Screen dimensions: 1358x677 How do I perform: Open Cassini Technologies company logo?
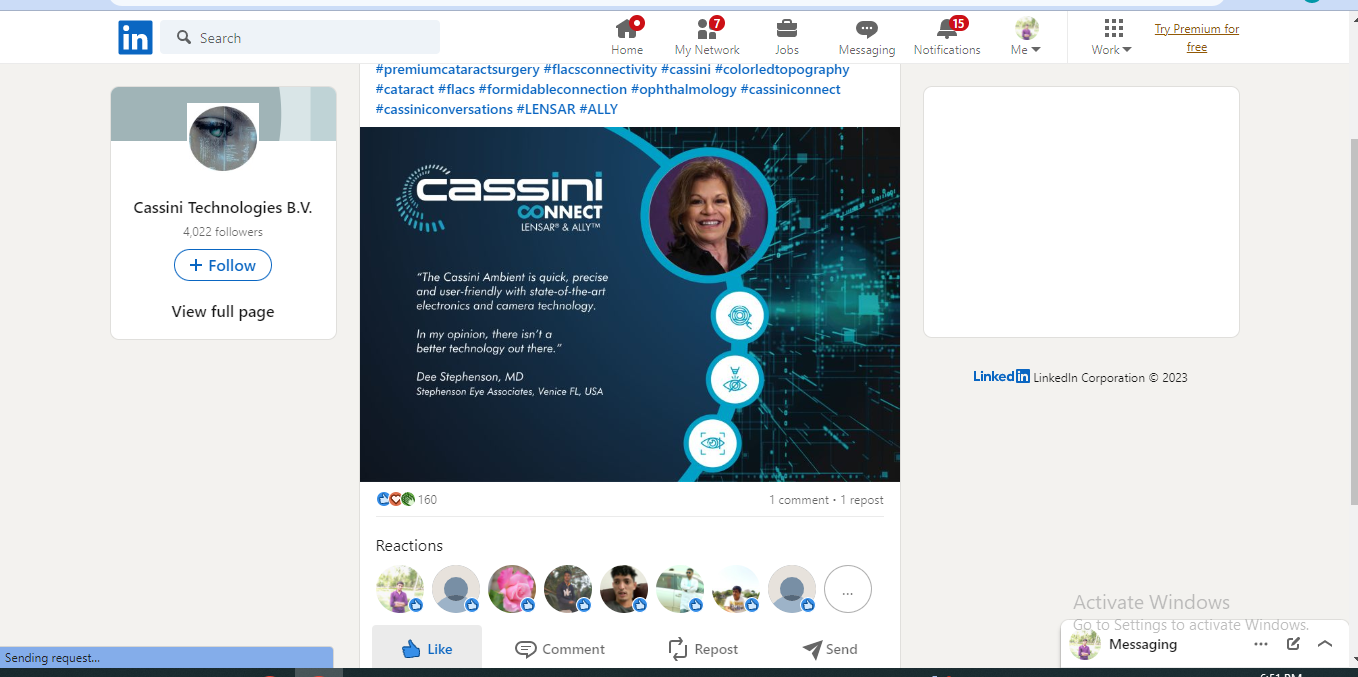(223, 138)
